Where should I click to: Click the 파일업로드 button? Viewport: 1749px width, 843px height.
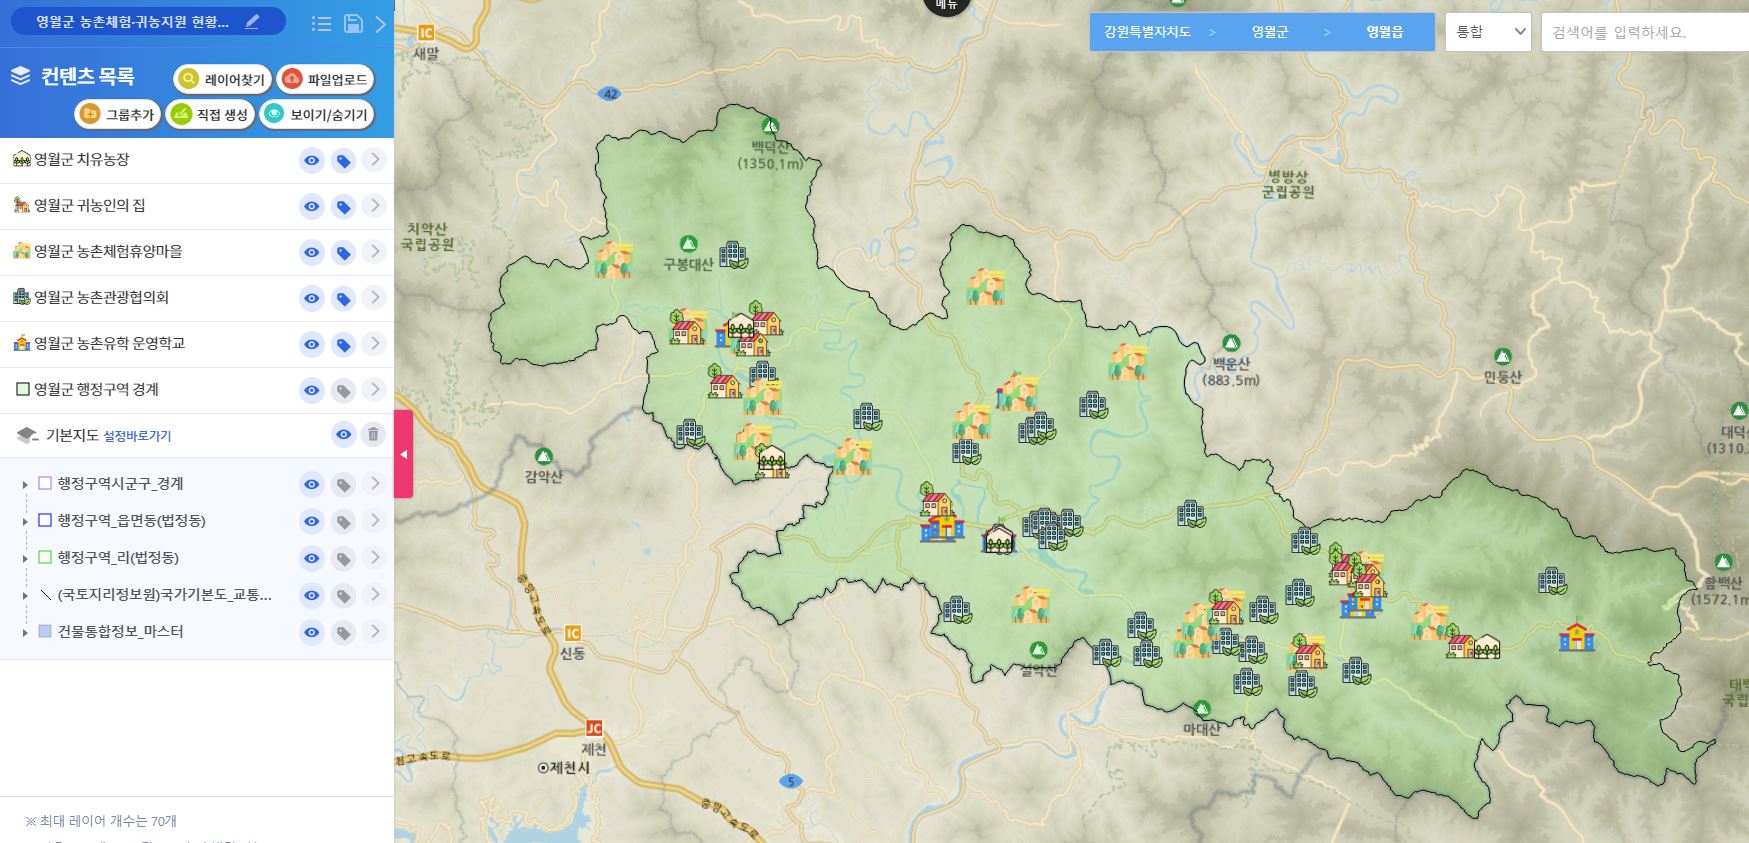pos(326,80)
